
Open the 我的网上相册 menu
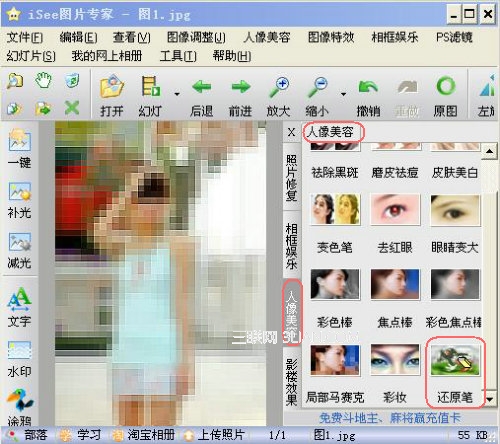[107, 56]
